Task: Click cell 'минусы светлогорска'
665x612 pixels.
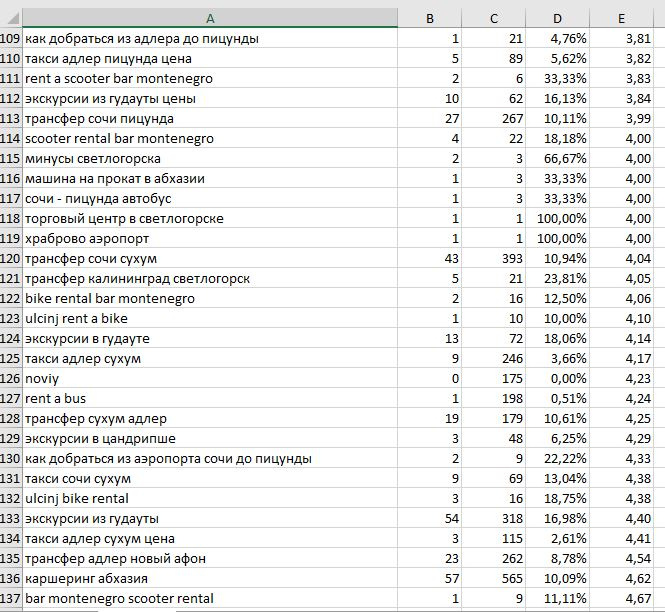Action: click(x=210, y=159)
